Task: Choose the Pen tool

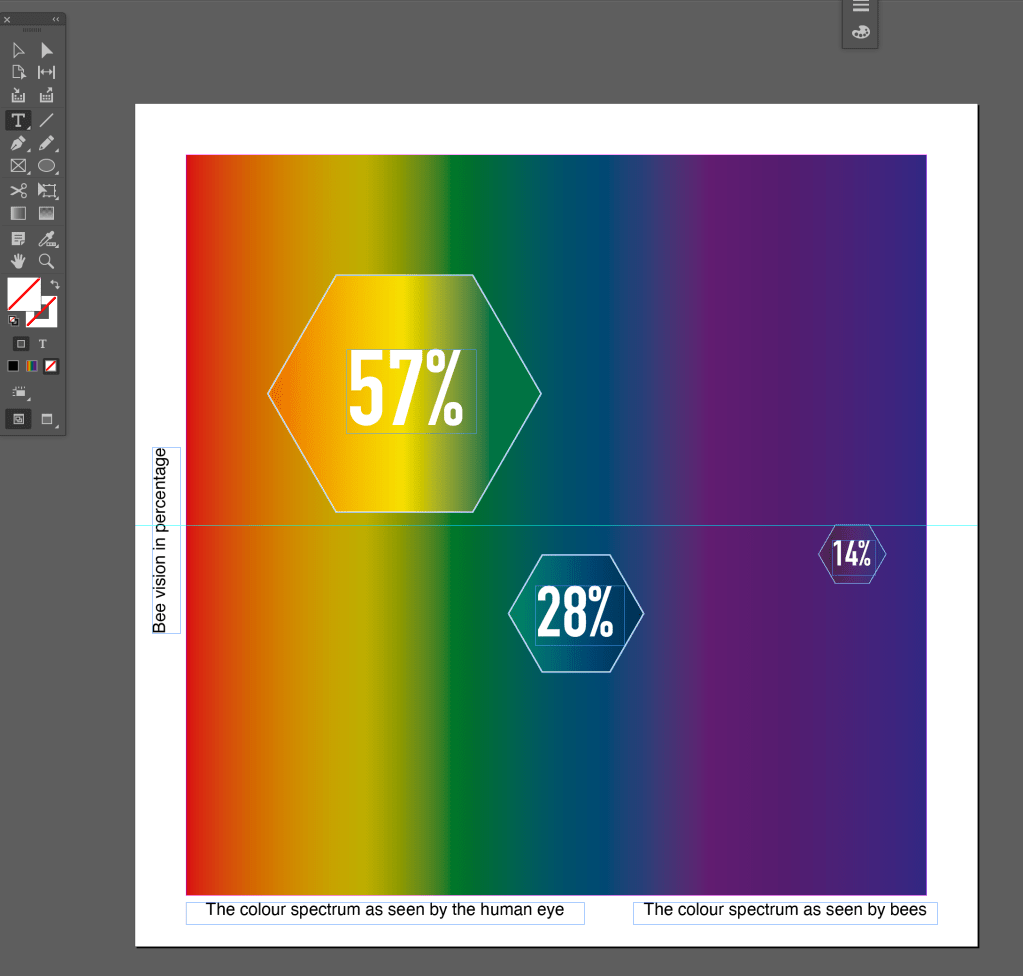Action: 18,144
